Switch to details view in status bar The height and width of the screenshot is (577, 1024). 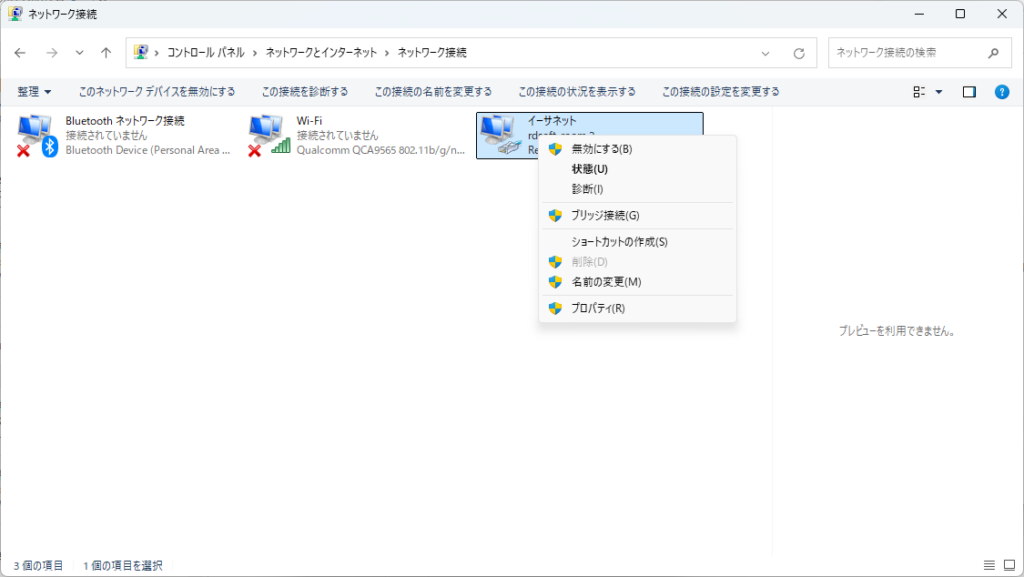tap(989, 566)
